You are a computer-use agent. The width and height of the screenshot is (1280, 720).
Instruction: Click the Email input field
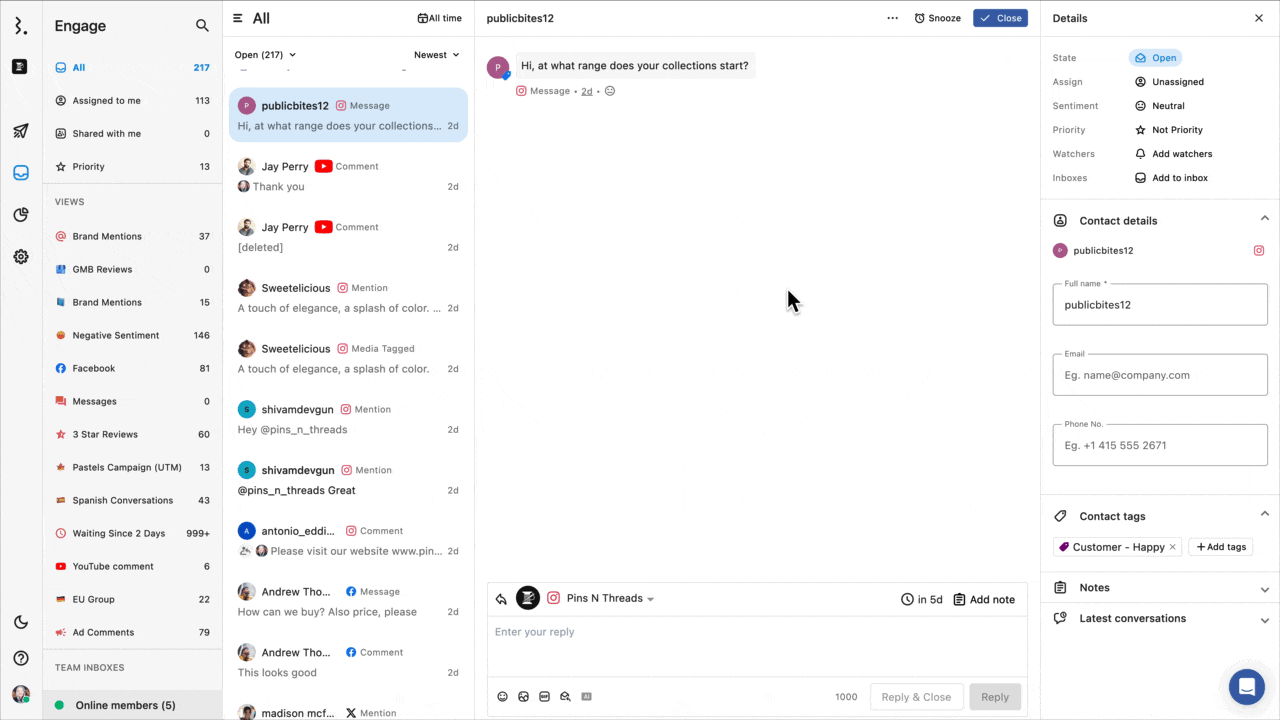tap(1160, 375)
